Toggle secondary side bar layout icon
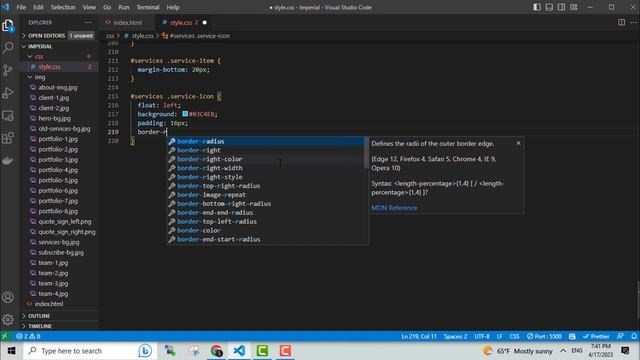Image resolution: width=640 pixels, height=360 pixels. pos(562,7)
